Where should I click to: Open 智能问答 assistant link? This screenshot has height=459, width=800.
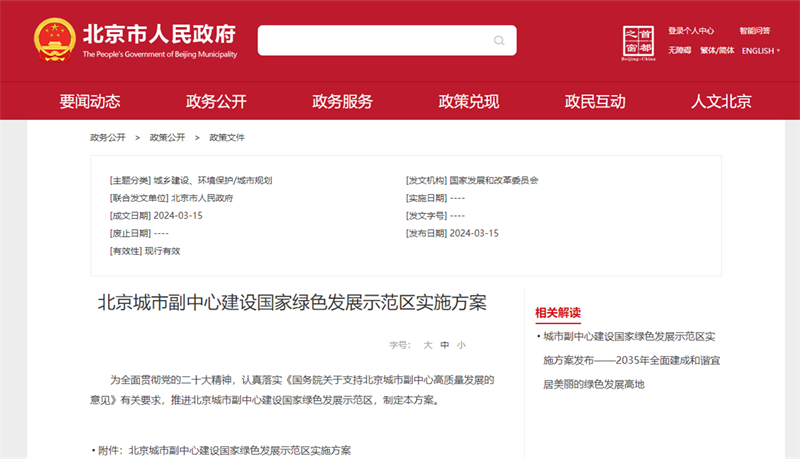coord(755,31)
